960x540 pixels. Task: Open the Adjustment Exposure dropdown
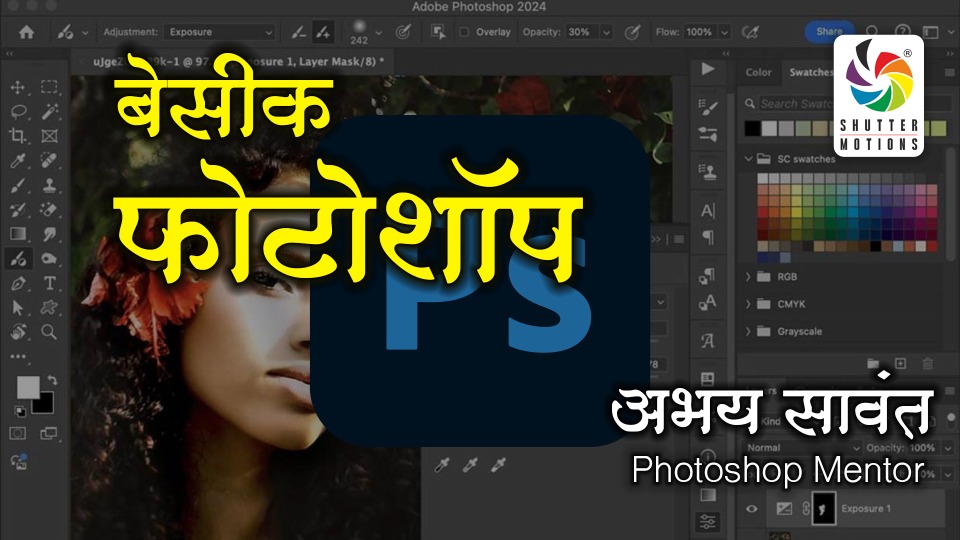217,32
